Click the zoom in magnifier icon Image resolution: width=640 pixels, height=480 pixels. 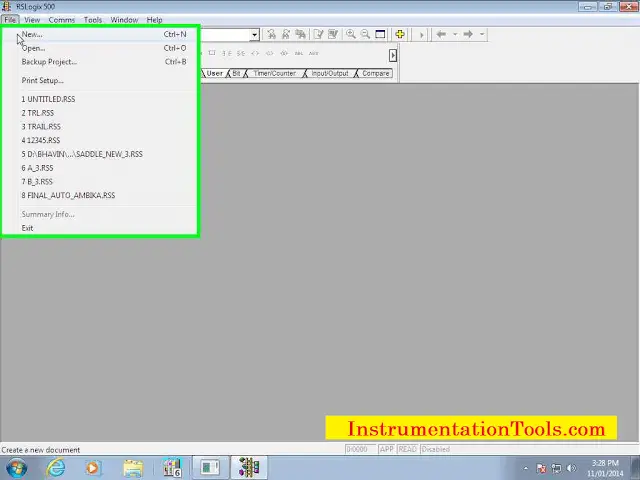351,34
